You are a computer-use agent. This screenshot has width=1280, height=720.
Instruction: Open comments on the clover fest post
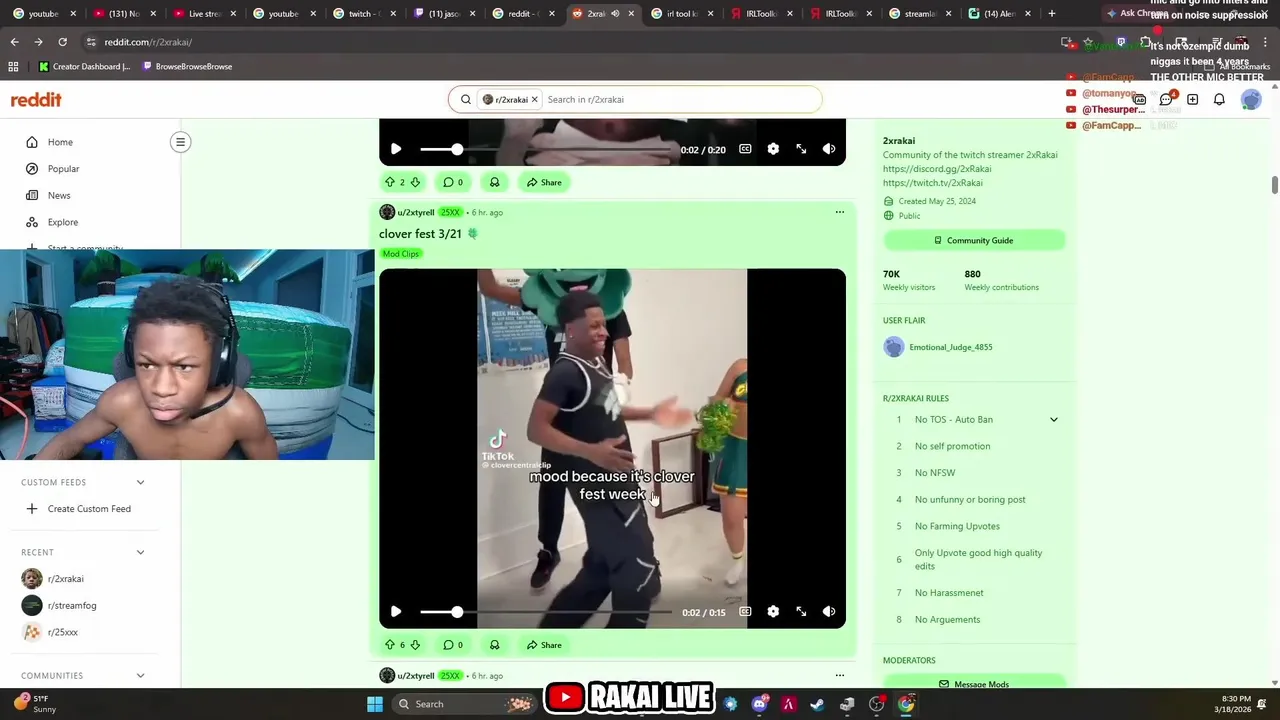coord(453,645)
